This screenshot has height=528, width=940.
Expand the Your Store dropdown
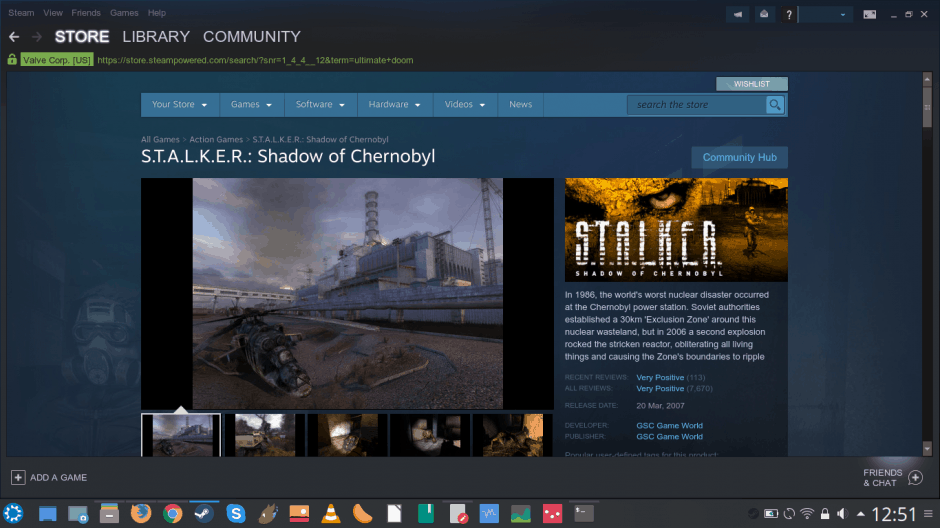click(x=180, y=104)
